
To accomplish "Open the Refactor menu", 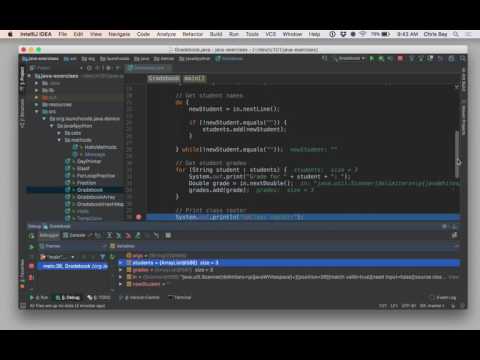I will tap(192, 34).
